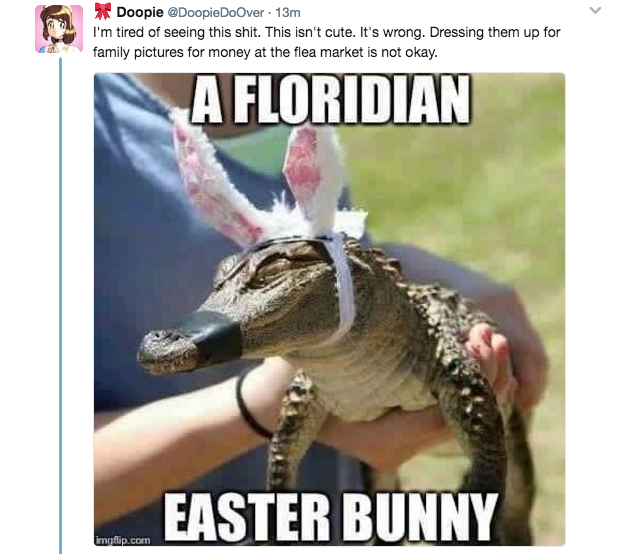The height and width of the screenshot is (554, 634).
Task: Click the tweet text about flea market pictures
Action: point(326,42)
